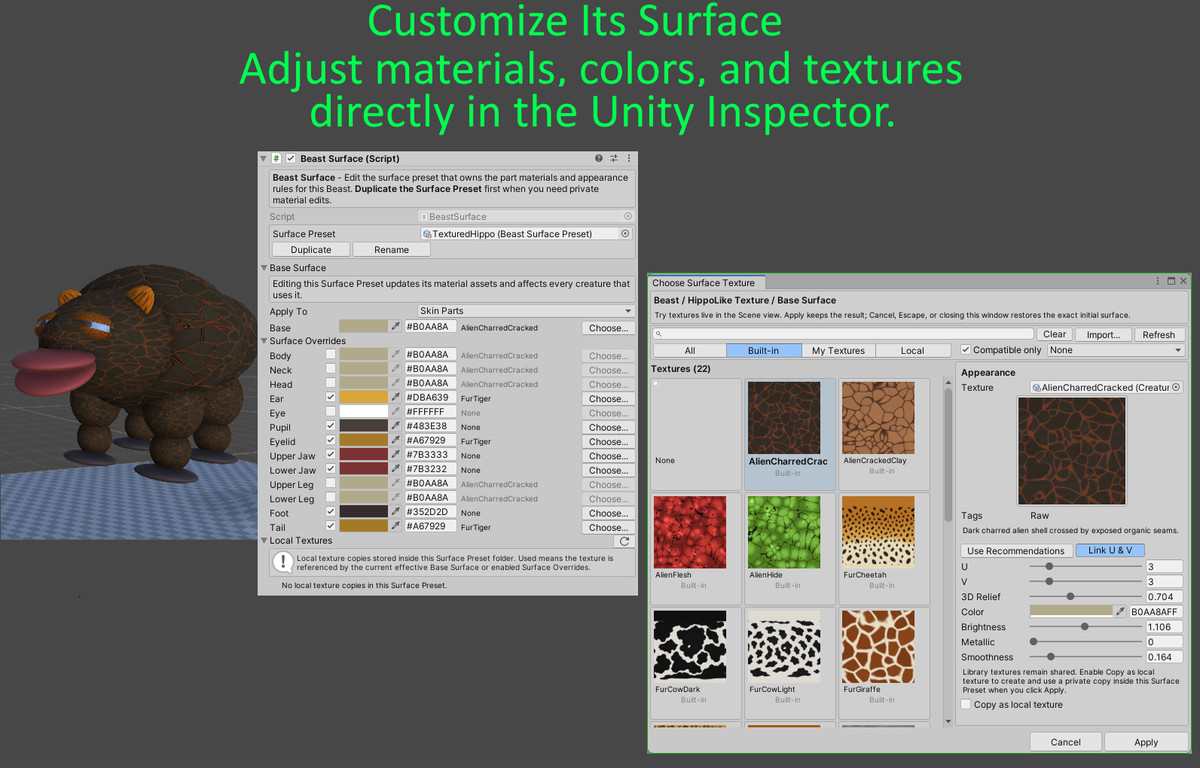Open Choose Surface Texture window options menu

click(1160, 282)
